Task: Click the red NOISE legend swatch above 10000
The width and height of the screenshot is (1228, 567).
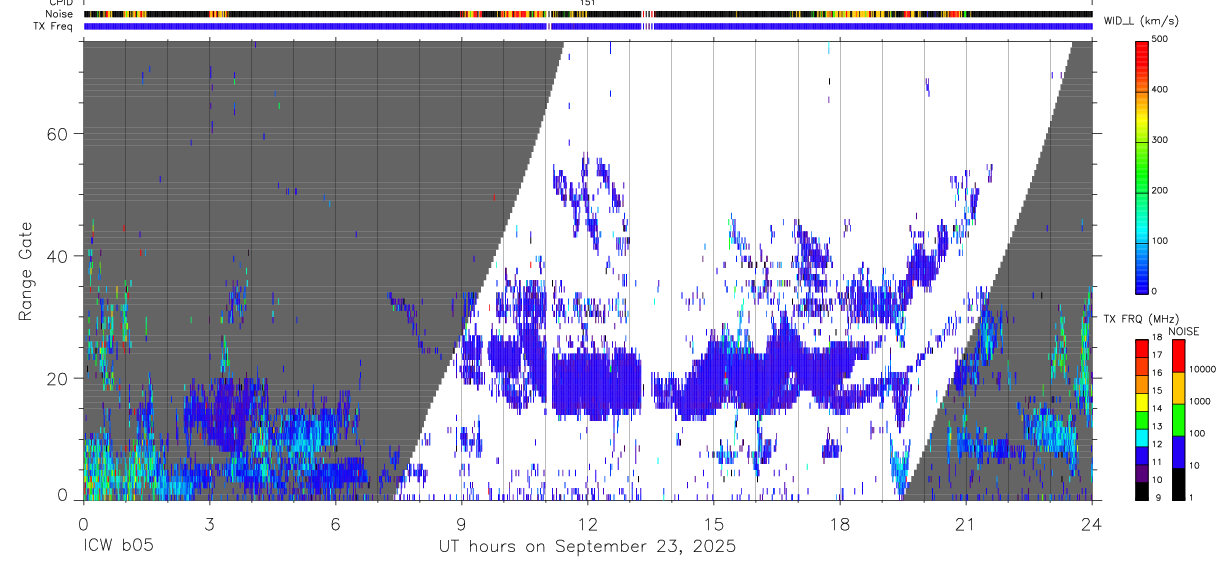Action: click(x=1178, y=354)
